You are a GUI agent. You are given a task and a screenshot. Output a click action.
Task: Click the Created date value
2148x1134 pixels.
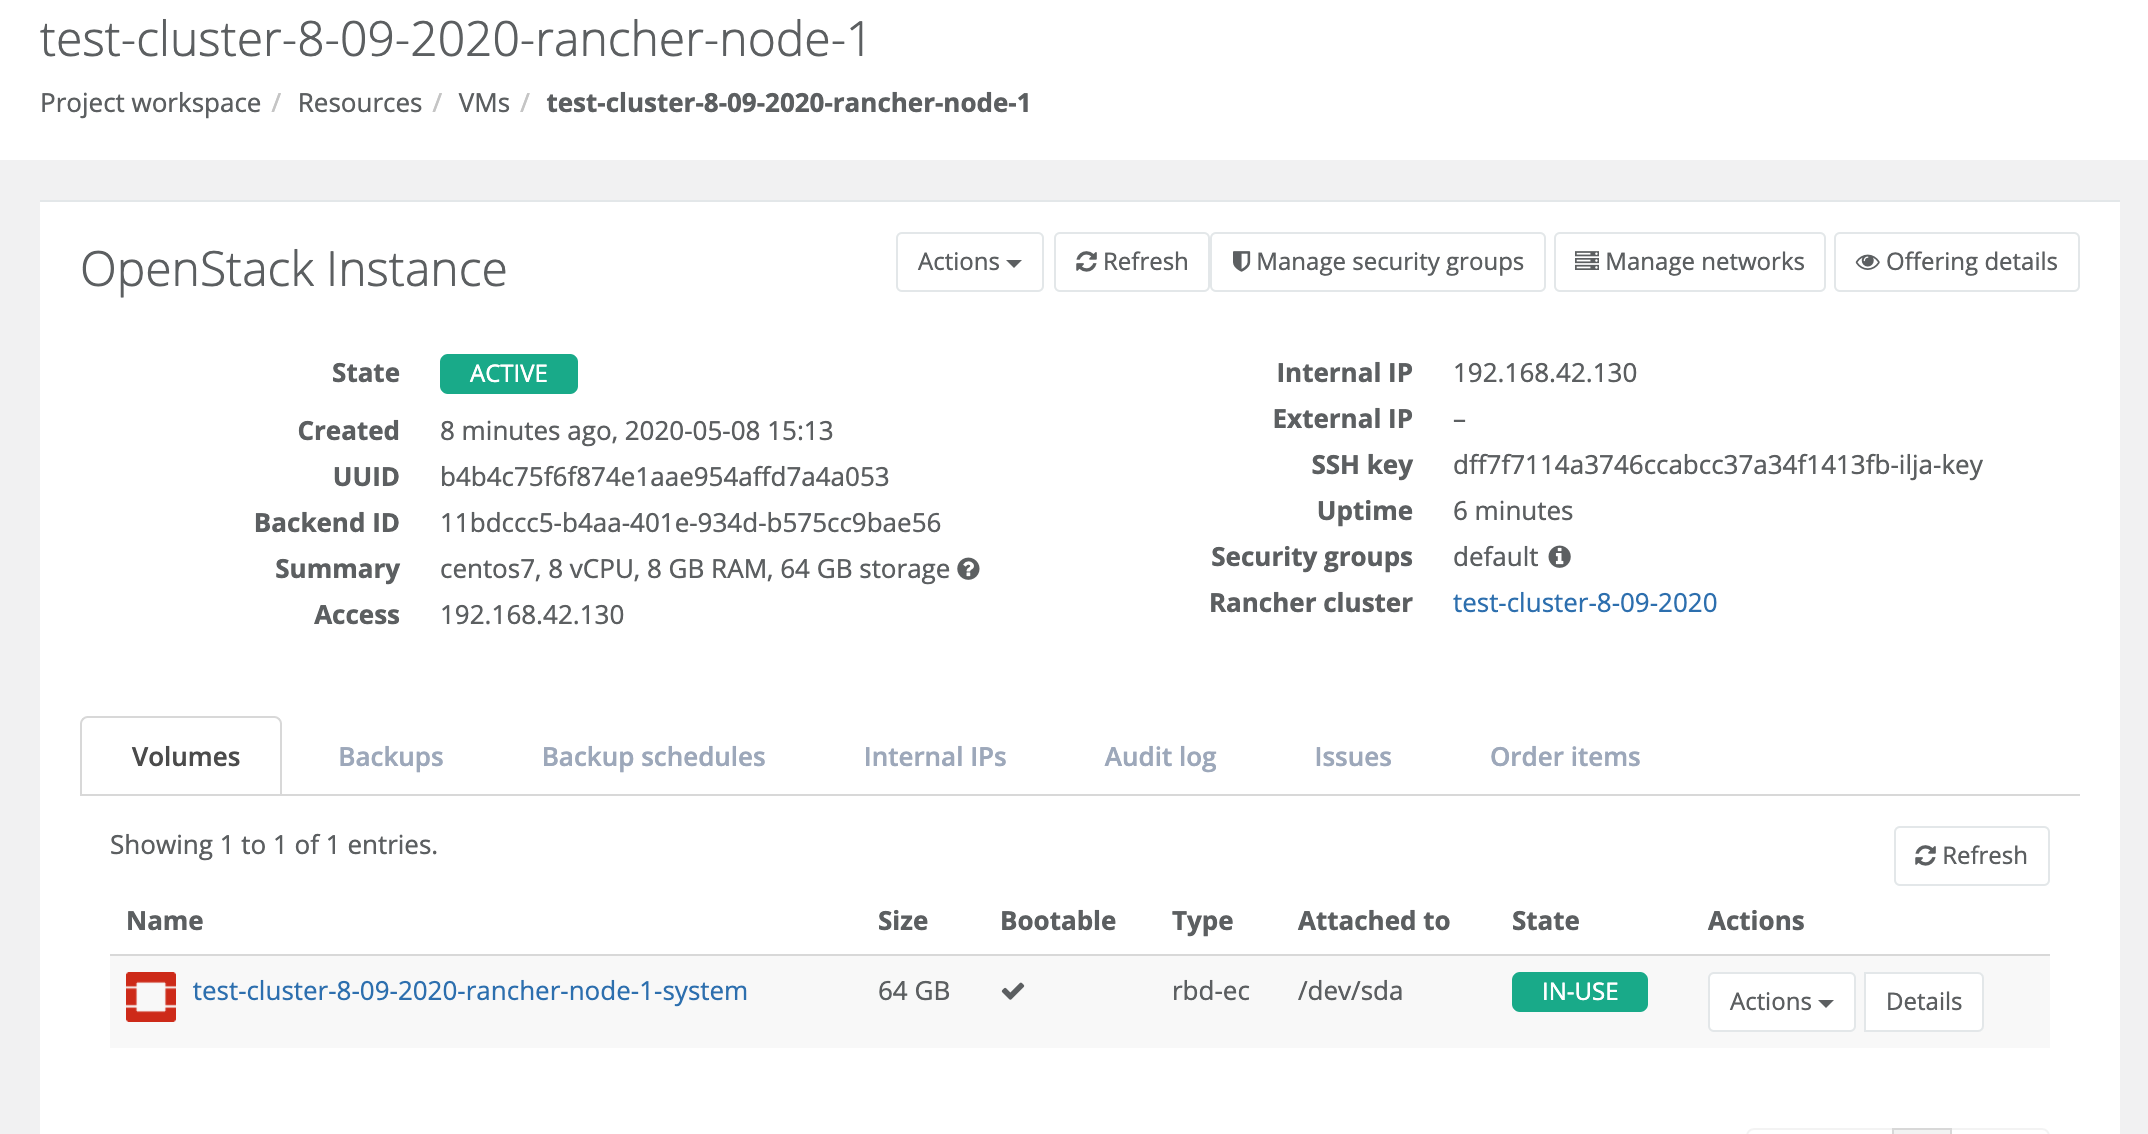tap(636, 431)
